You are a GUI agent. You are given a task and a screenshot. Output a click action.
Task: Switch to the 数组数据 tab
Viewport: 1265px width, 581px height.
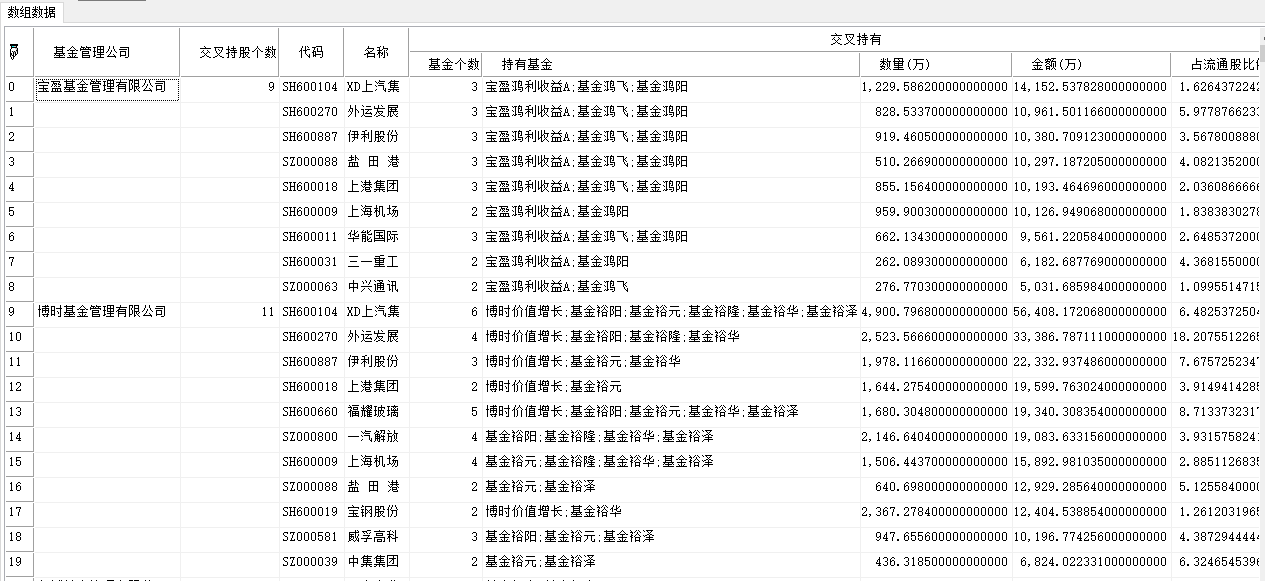[33, 12]
